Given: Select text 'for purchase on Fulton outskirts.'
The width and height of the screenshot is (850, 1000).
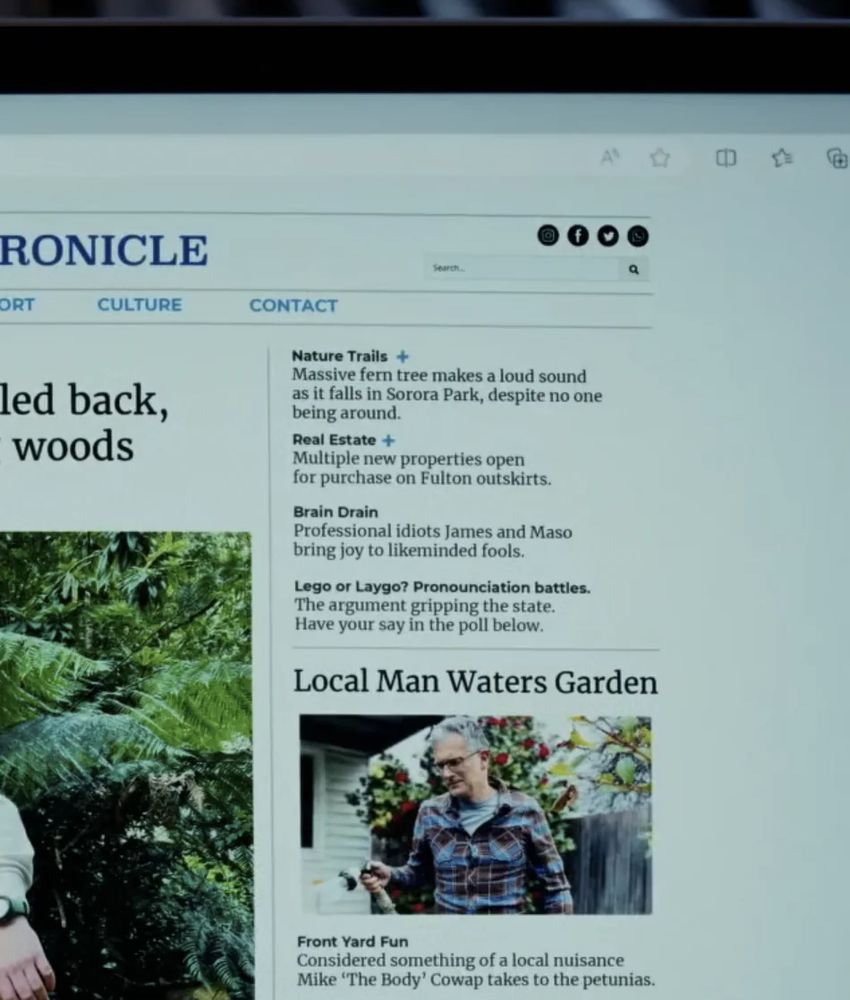Looking at the screenshot, I should (x=421, y=478).
